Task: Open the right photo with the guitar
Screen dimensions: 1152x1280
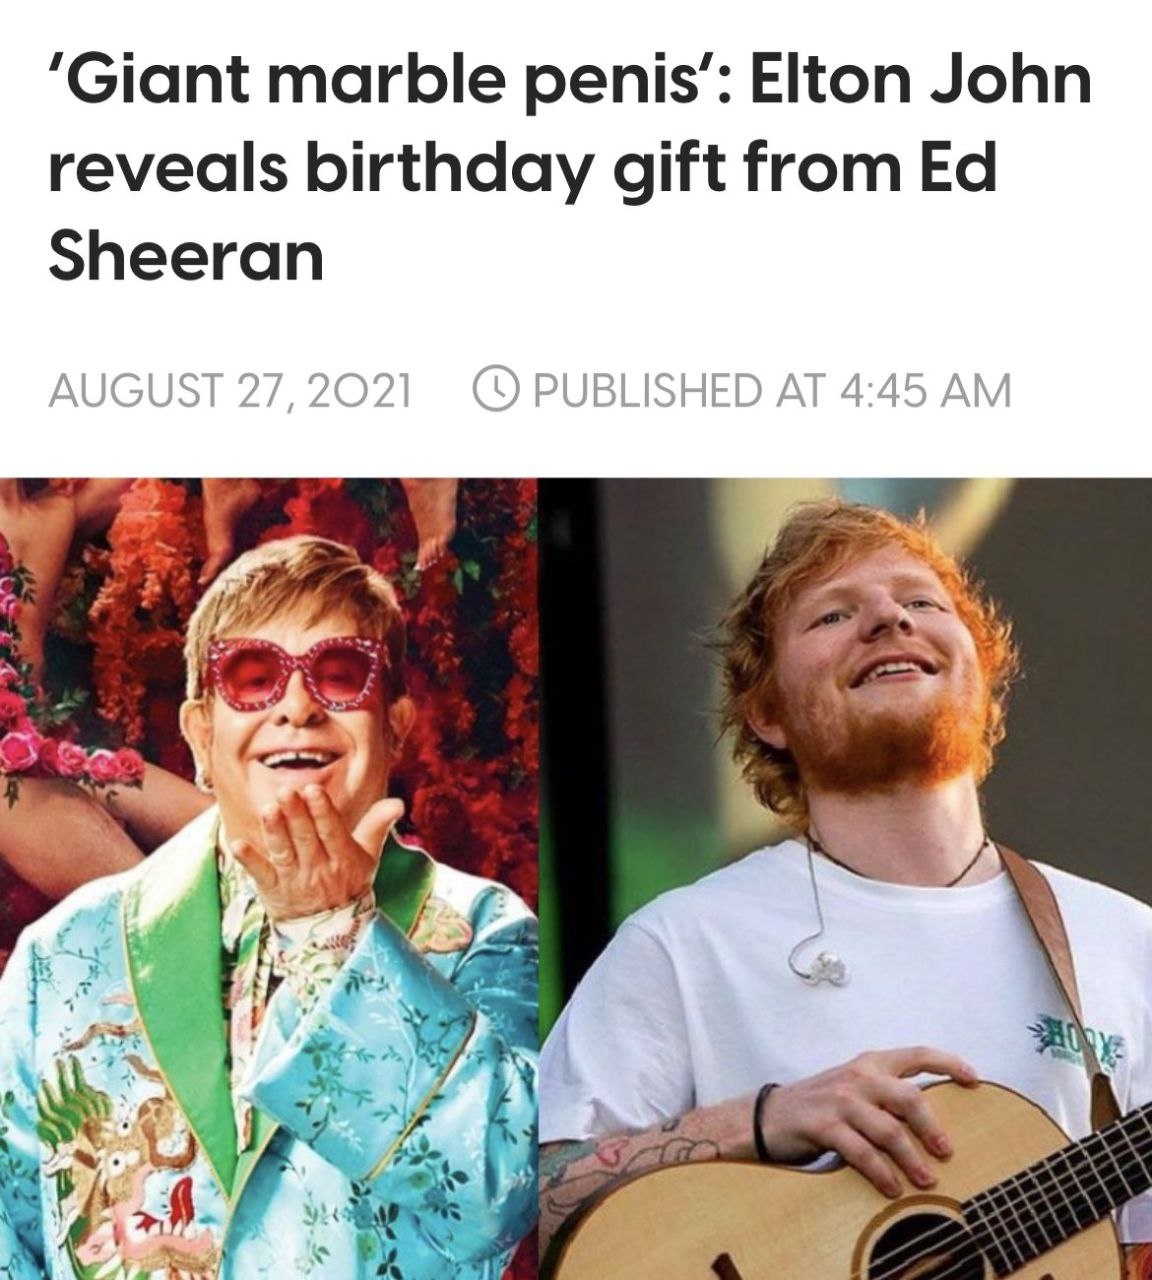Action: click(x=847, y=879)
